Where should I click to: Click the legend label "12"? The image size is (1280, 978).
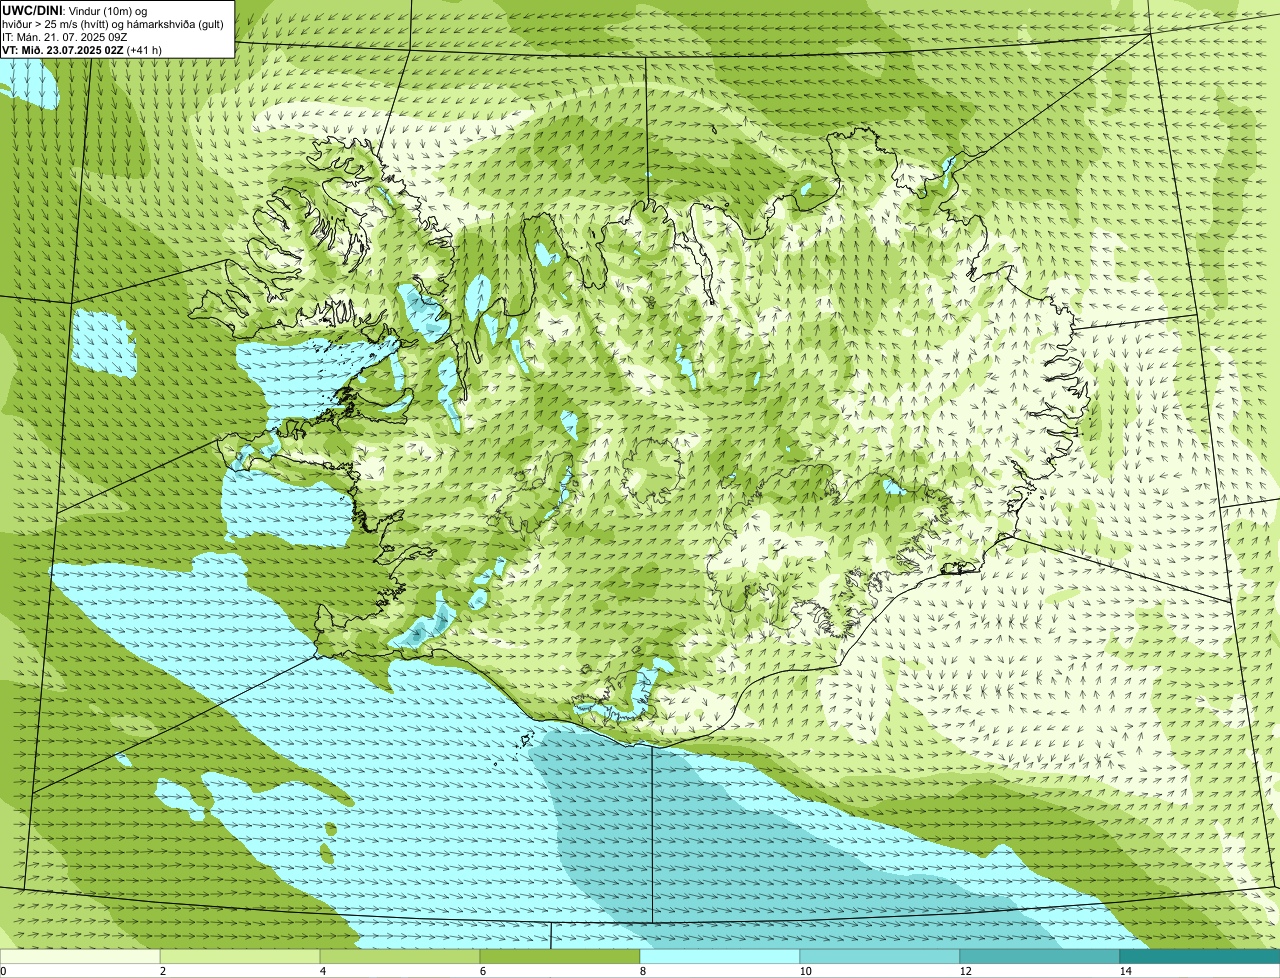point(965,971)
